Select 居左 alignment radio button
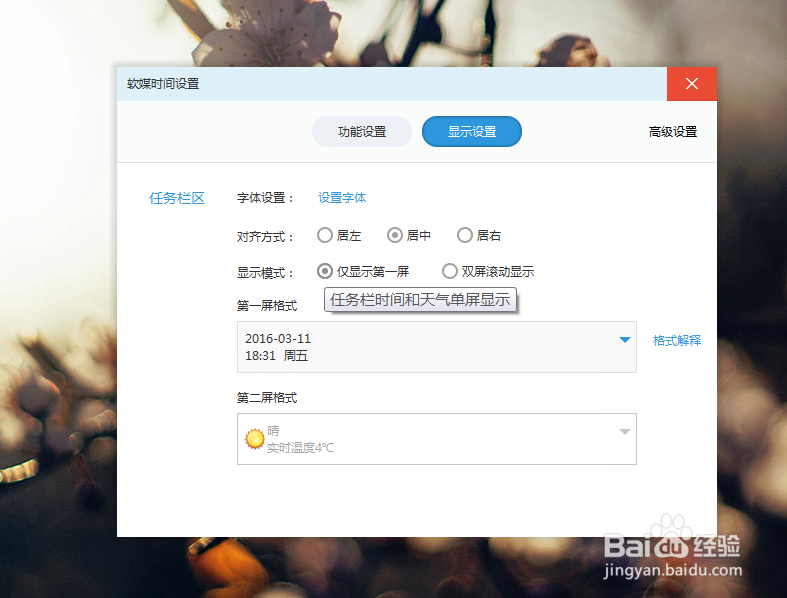The image size is (787, 598). click(x=325, y=235)
